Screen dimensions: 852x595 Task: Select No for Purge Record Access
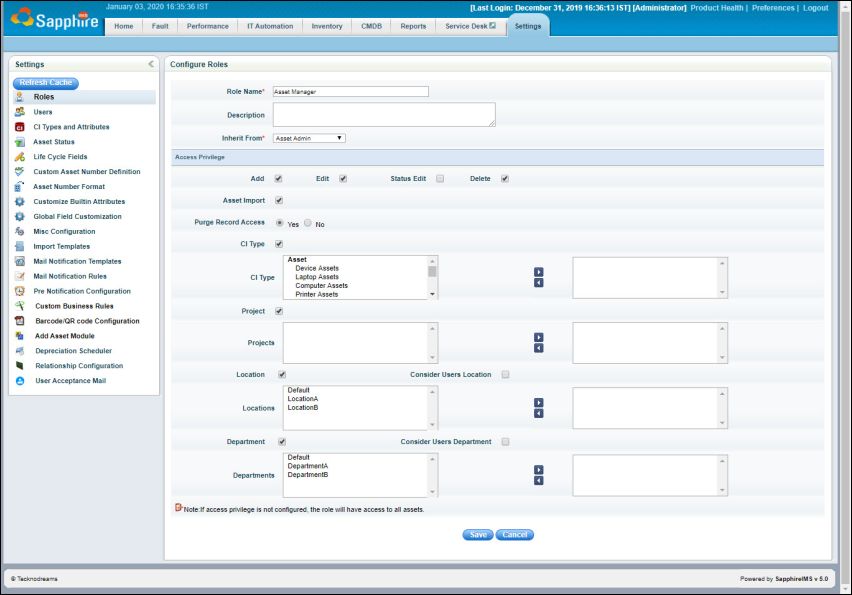pyautogui.click(x=308, y=223)
